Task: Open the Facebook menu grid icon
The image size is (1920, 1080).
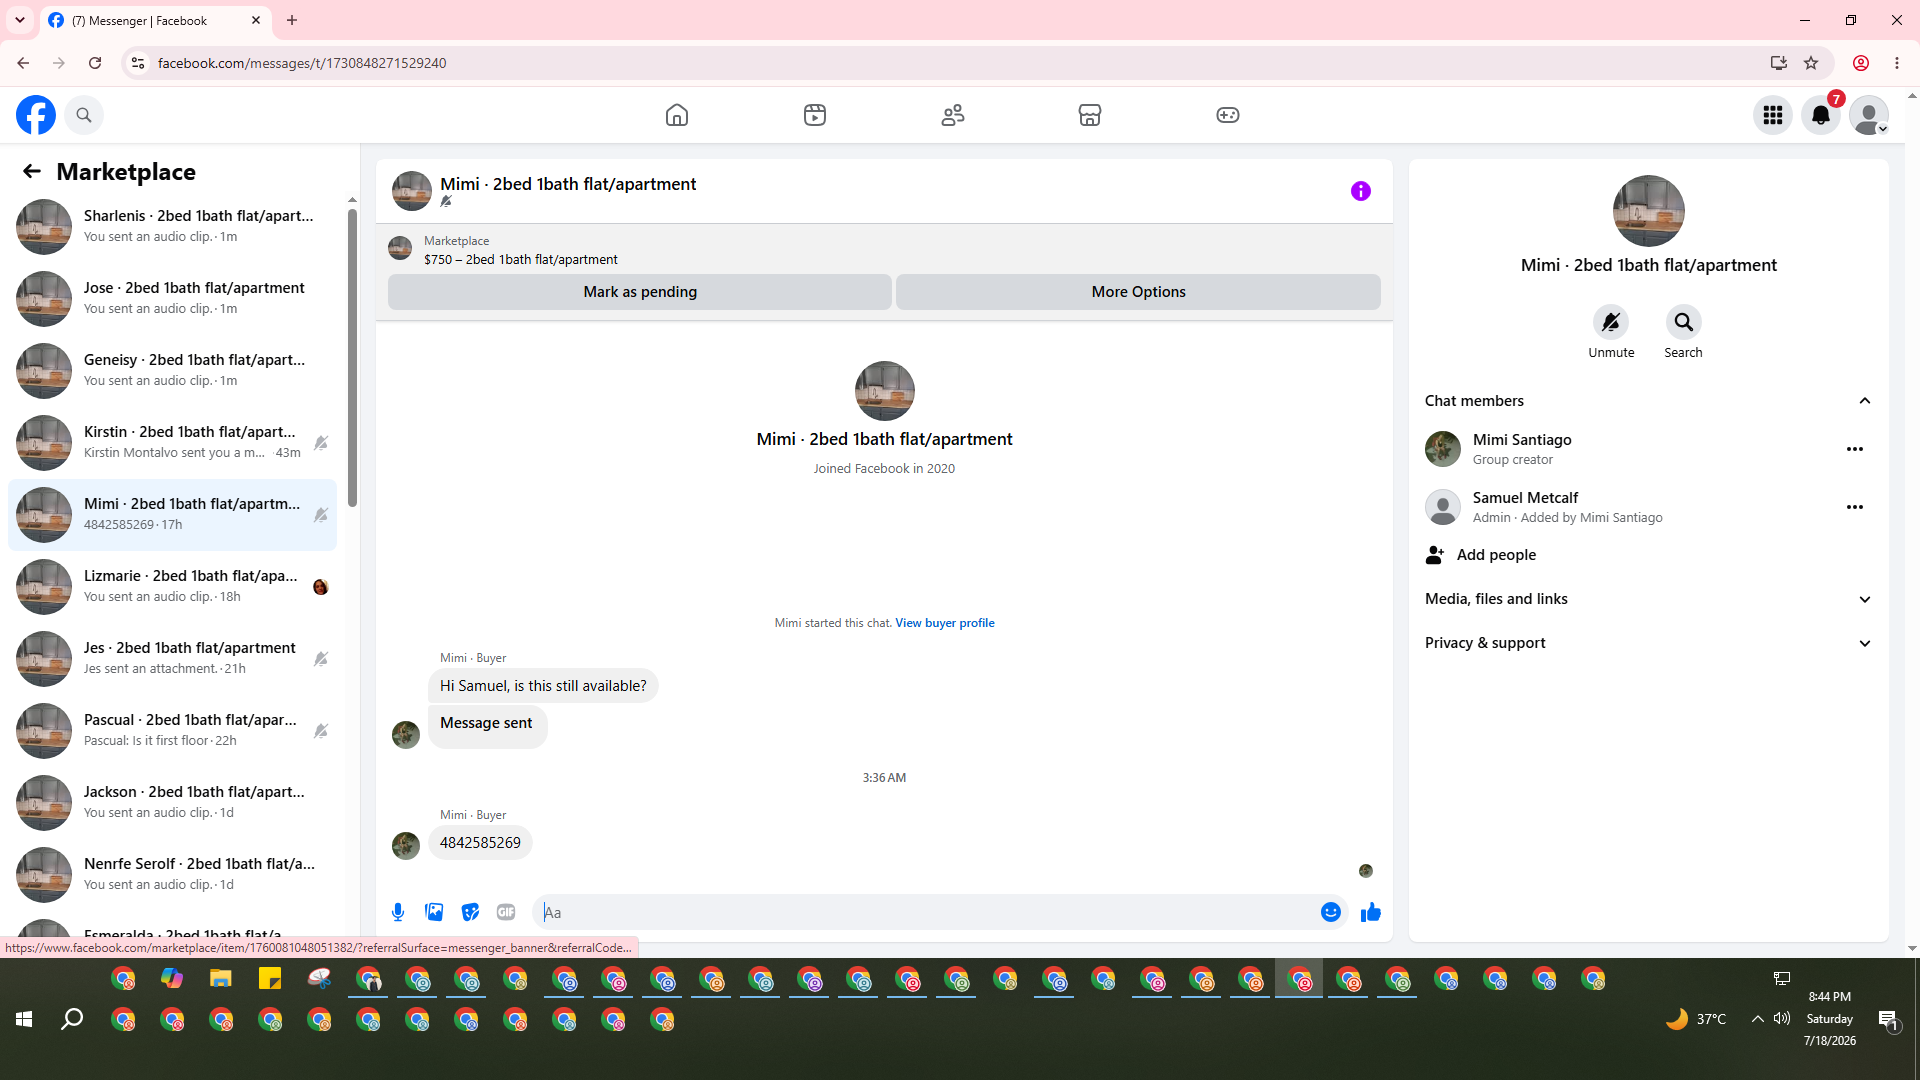Action: click(1773, 115)
